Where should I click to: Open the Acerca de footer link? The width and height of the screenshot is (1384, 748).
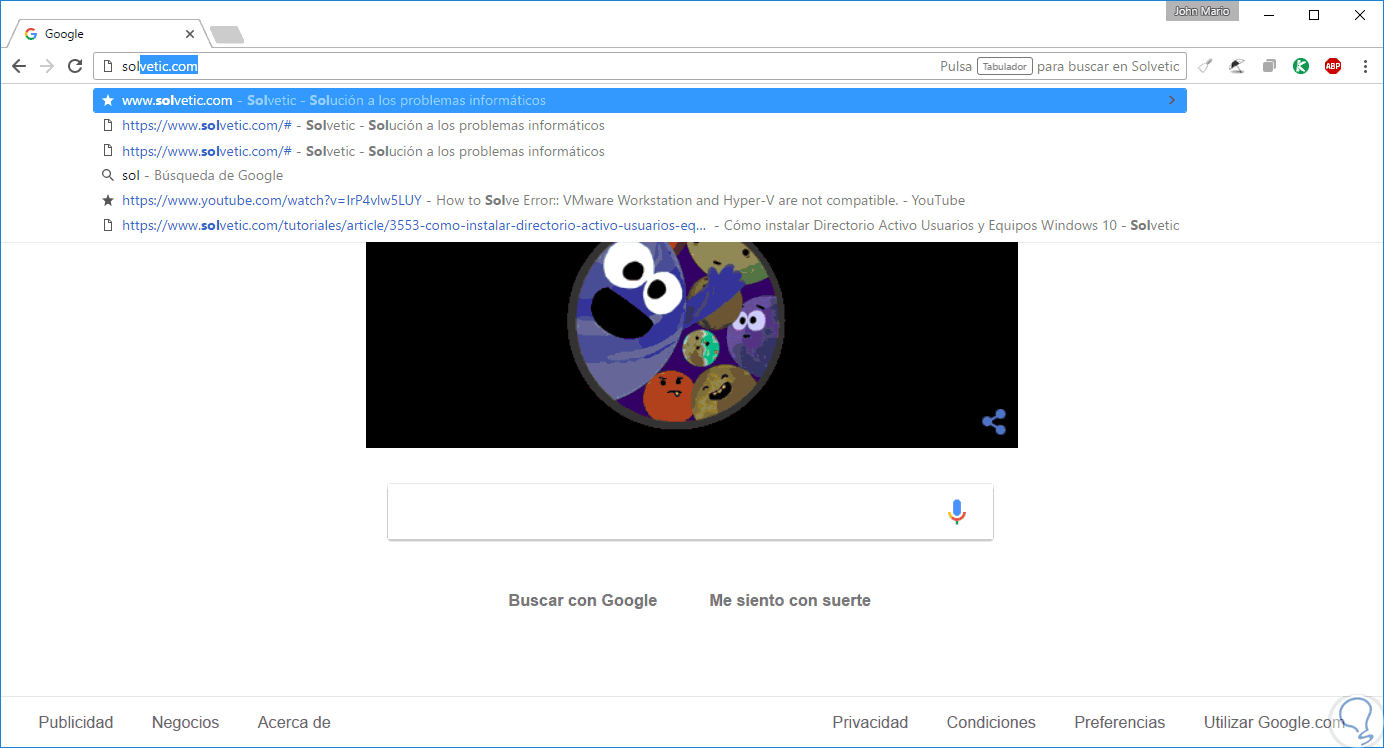(294, 722)
